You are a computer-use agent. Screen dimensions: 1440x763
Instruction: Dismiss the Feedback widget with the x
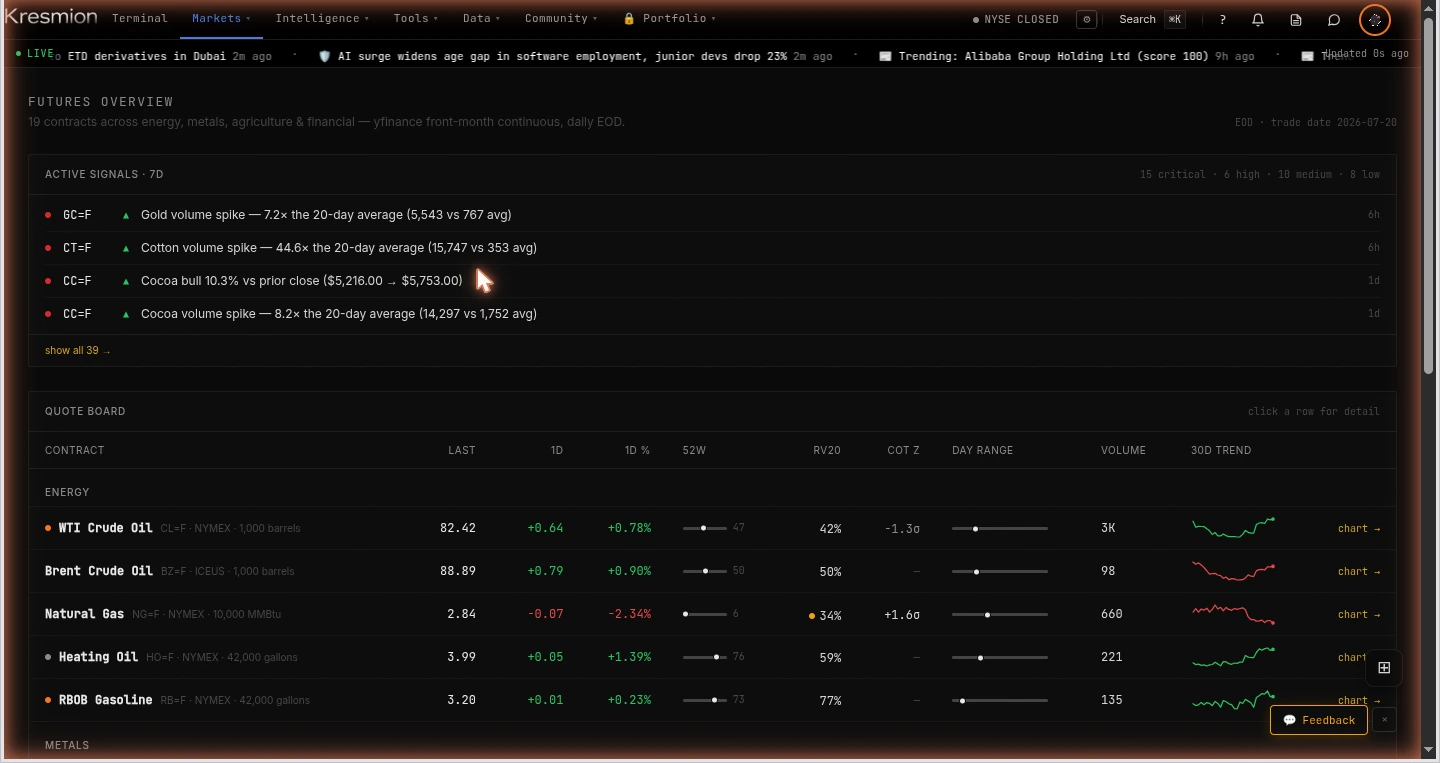(x=1384, y=720)
